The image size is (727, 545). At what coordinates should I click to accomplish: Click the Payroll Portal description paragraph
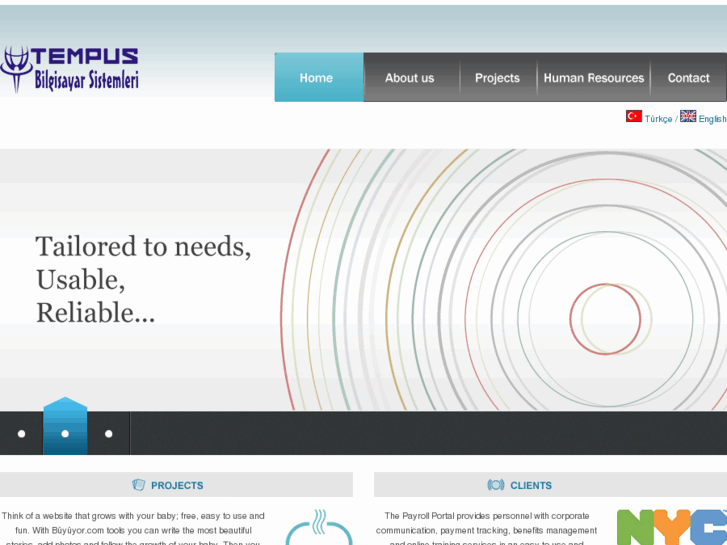coord(486,529)
